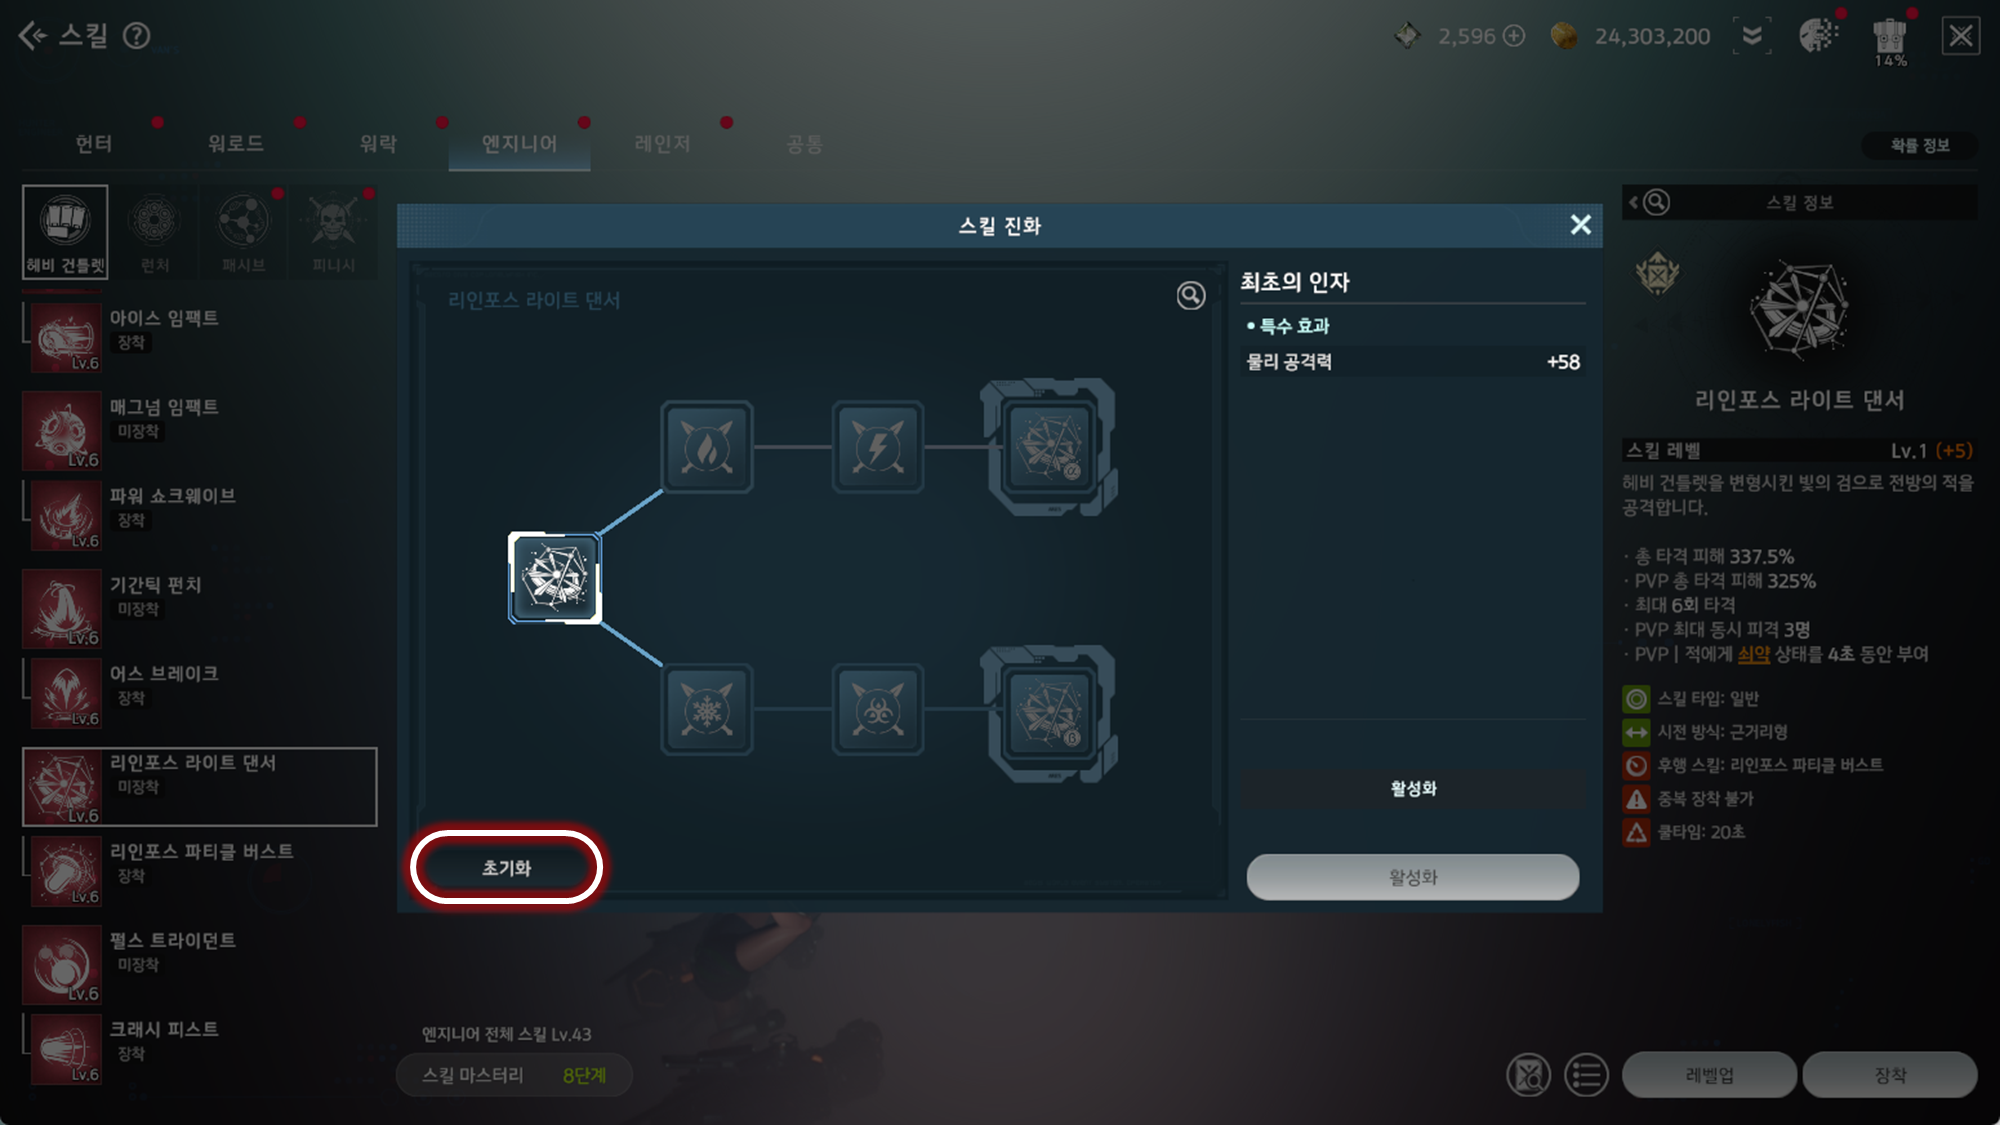
Task: Click the 초기화 reset button
Action: tap(506, 868)
